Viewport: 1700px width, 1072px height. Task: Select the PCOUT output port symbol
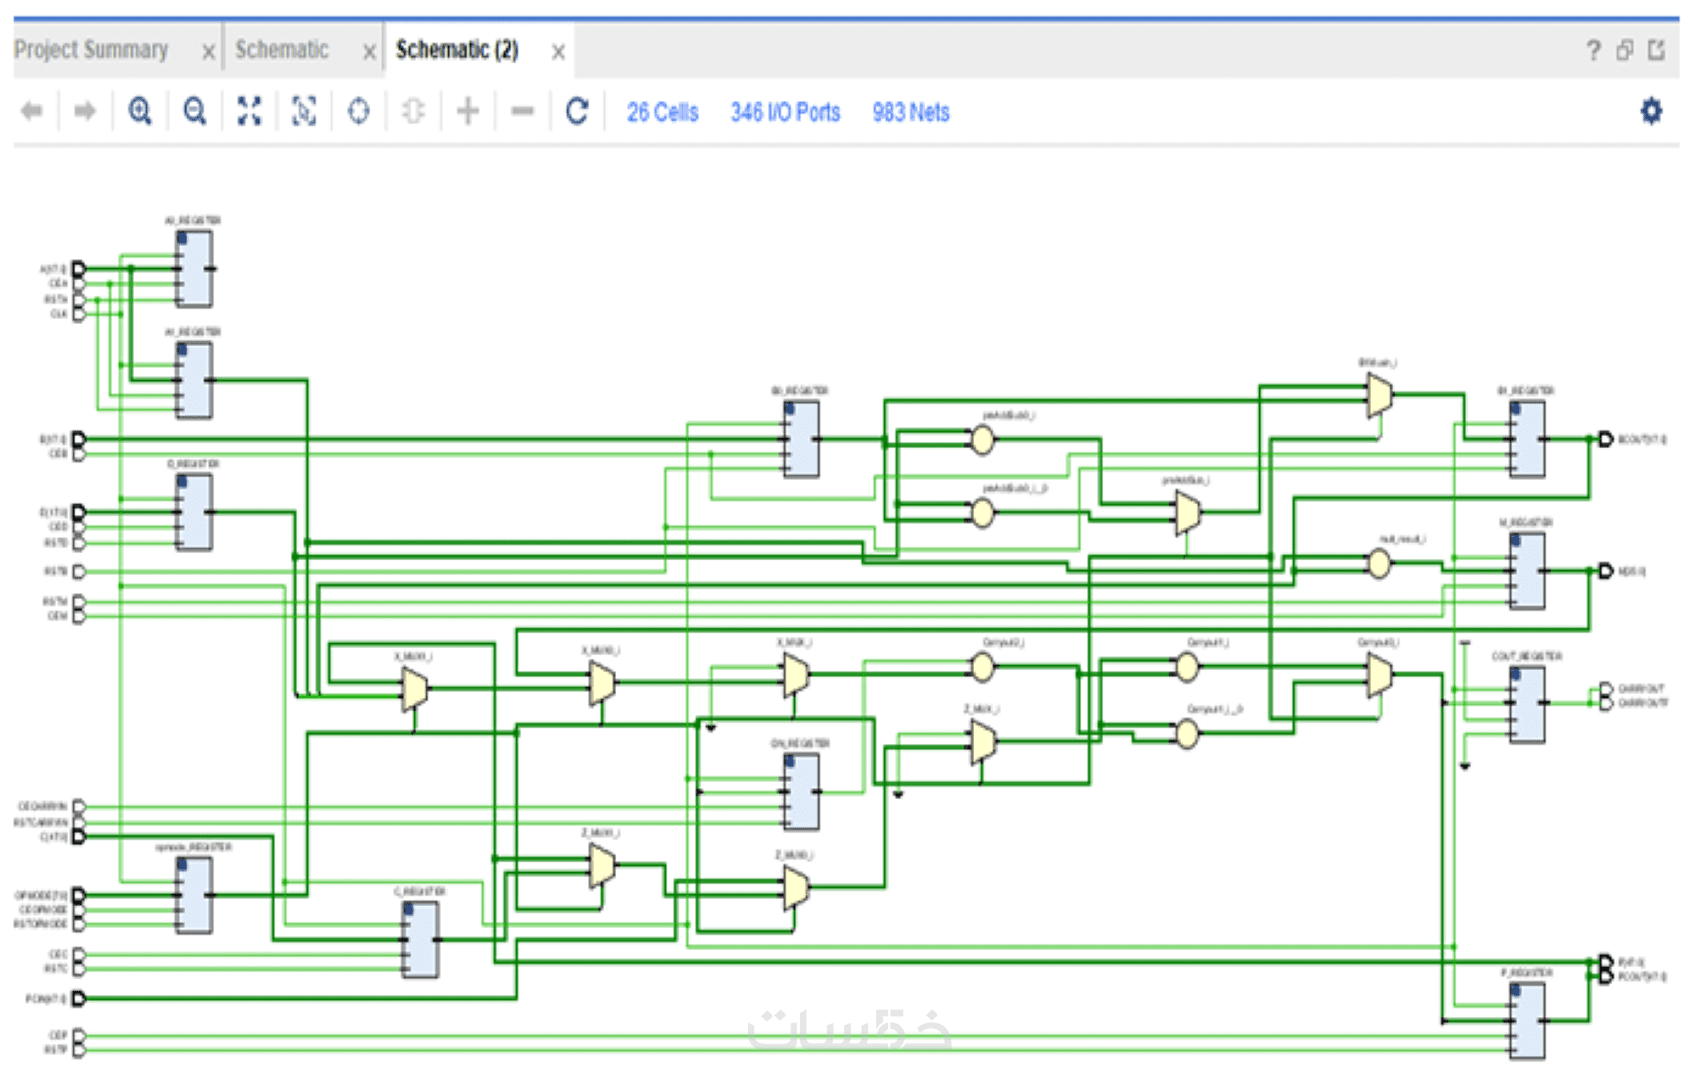[1605, 975]
